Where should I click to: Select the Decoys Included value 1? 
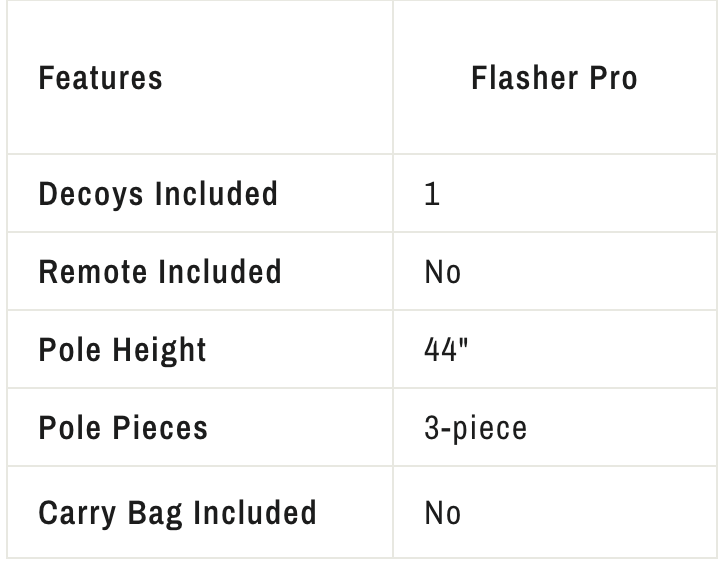click(432, 194)
